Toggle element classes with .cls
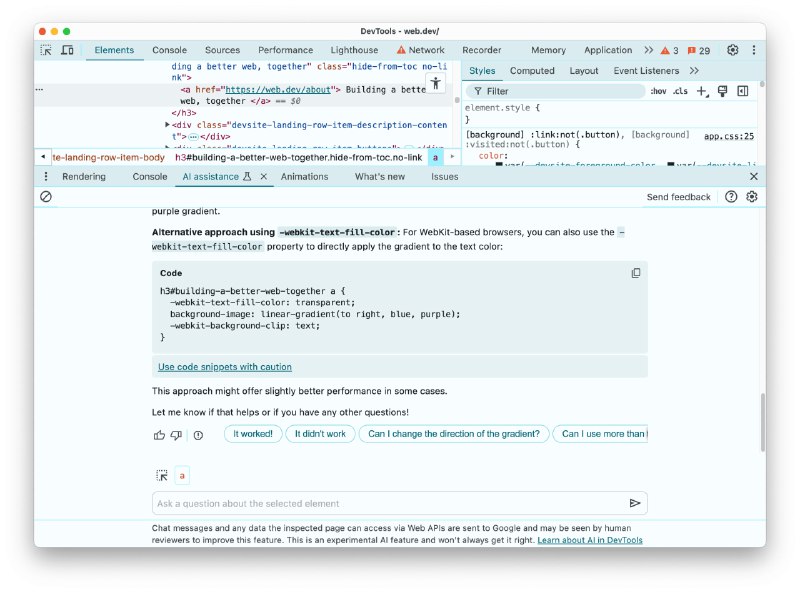The image size is (800, 592). tap(681, 90)
